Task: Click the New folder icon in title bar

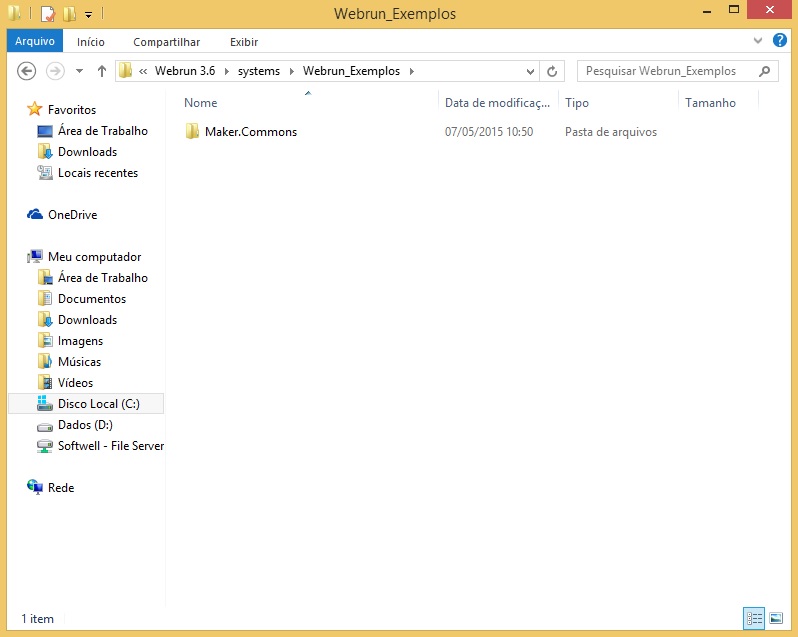Action: (69, 14)
